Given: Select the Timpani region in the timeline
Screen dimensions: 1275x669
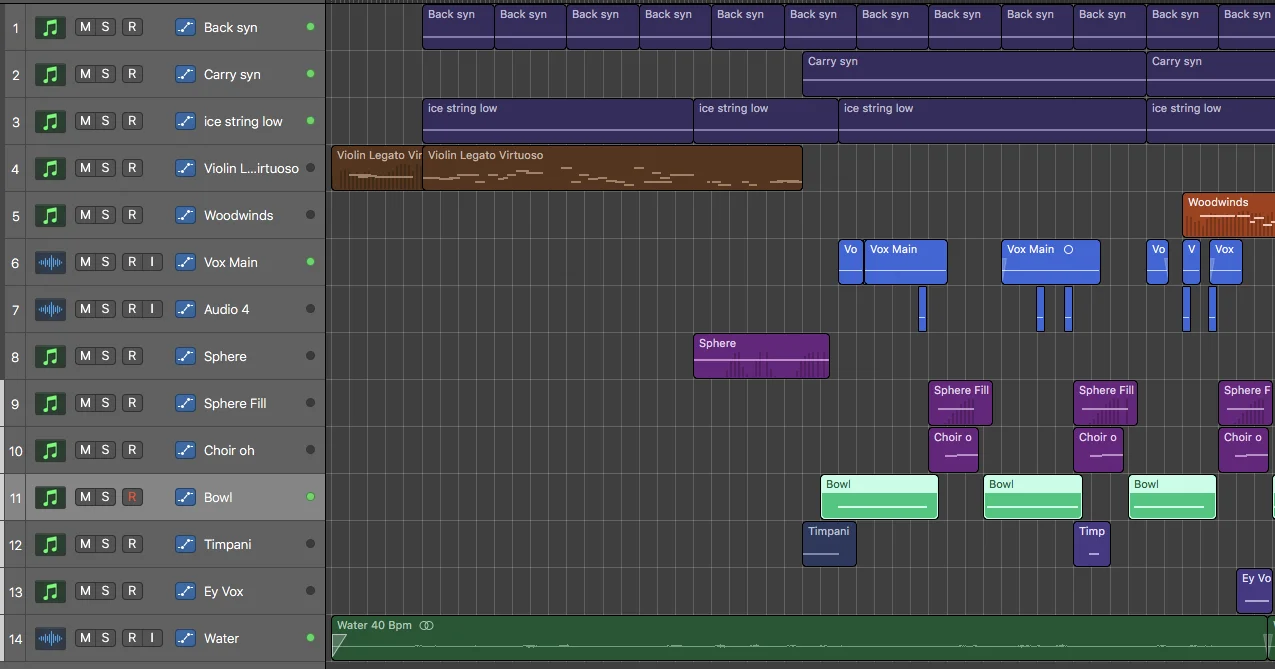Looking at the screenshot, I should [x=829, y=544].
